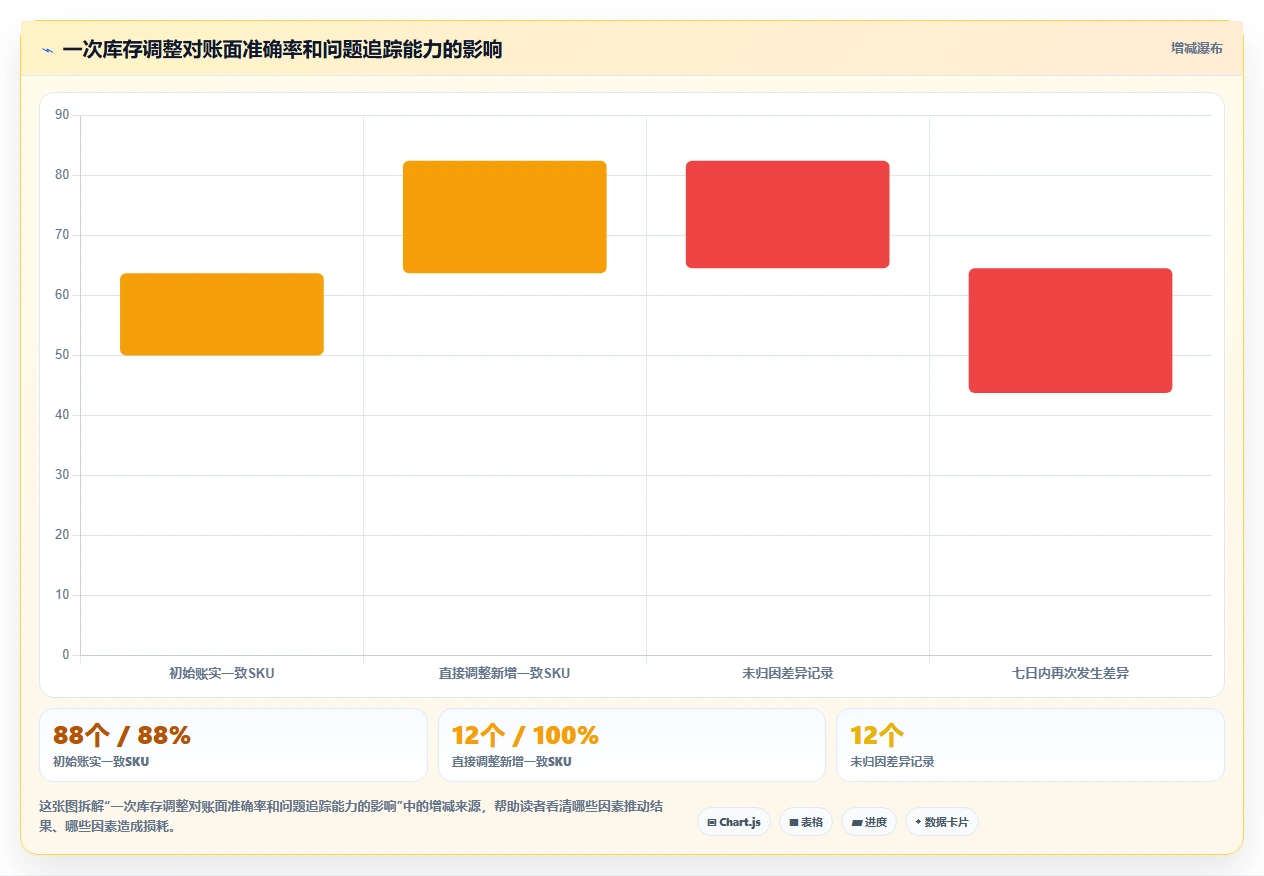Click the orange 直接调整新增一致SKU bar
This screenshot has width=1264, height=876.
505,217
